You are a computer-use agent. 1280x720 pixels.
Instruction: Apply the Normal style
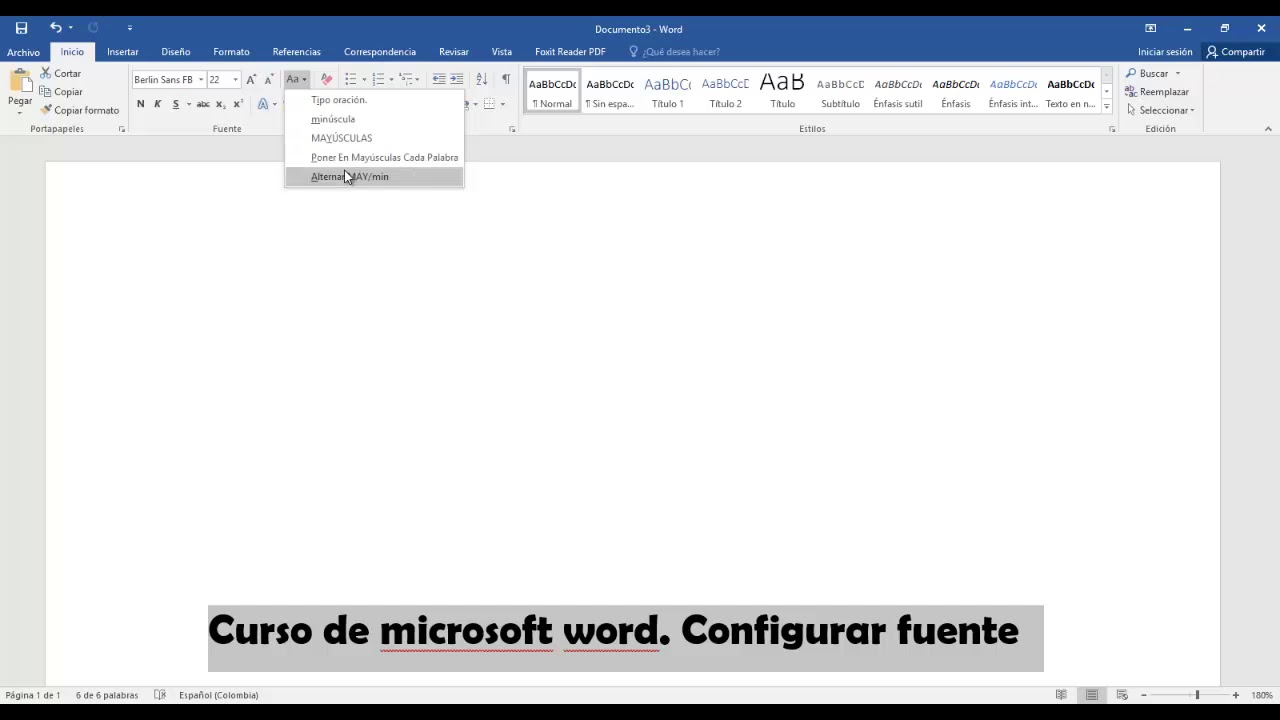tap(552, 91)
